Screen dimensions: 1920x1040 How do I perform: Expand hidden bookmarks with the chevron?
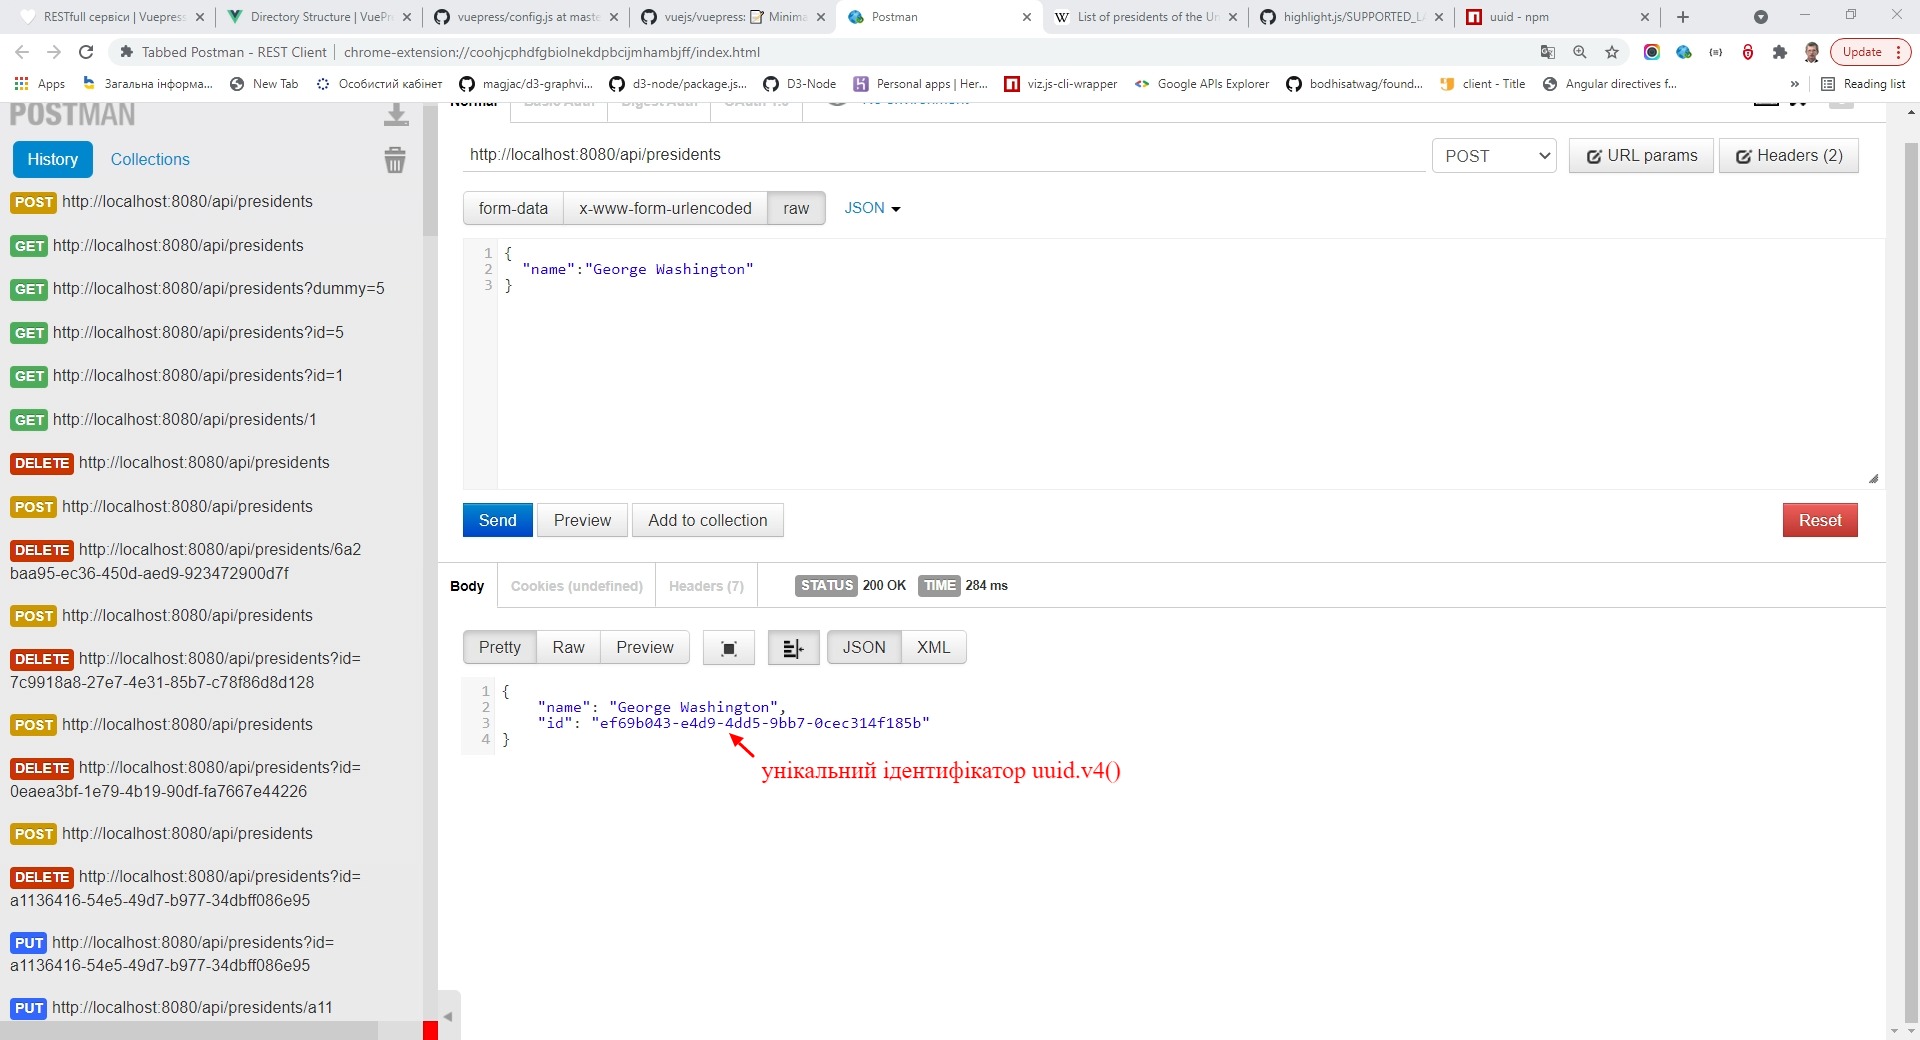1794,84
